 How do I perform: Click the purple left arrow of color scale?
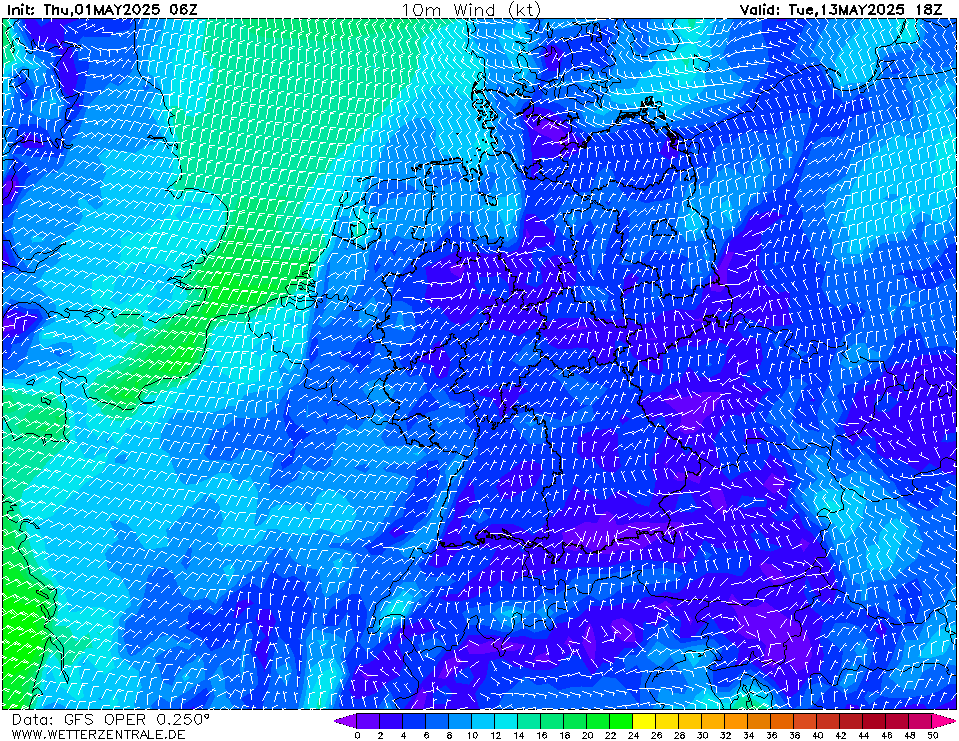pos(345,721)
